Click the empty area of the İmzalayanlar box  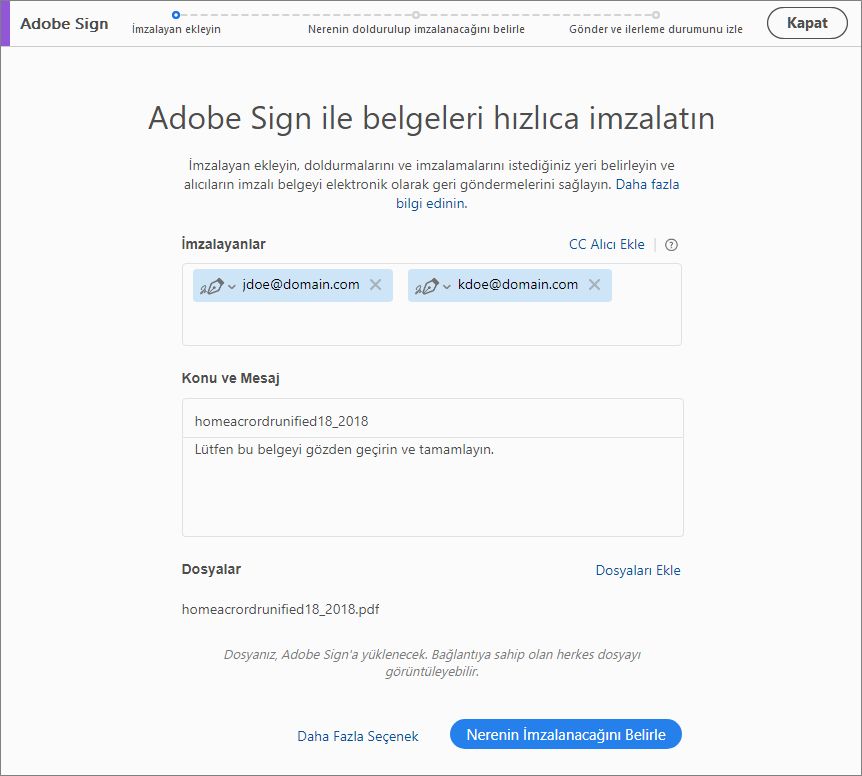(432, 325)
